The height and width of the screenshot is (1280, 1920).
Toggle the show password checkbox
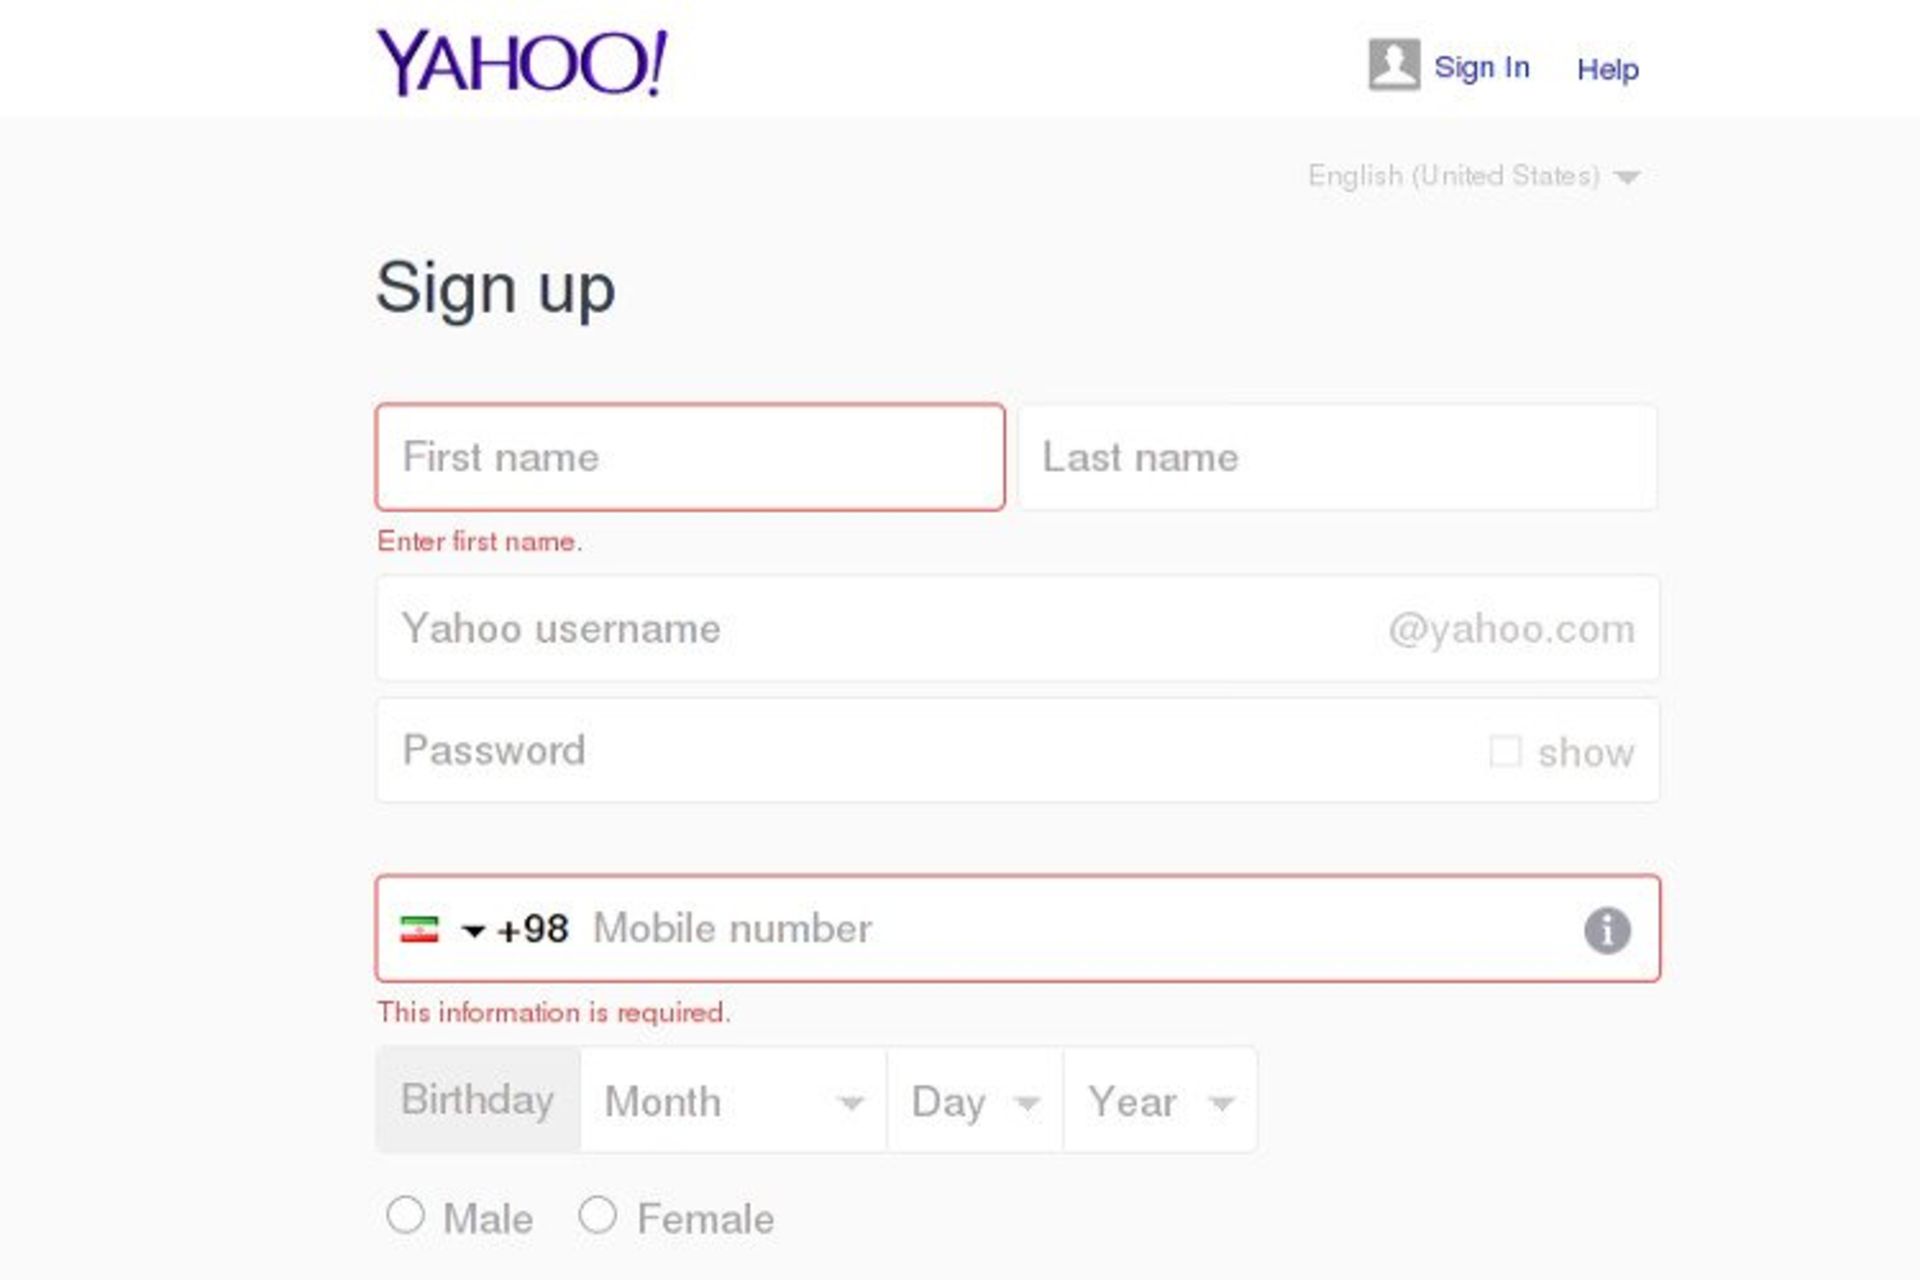click(x=1505, y=751)
